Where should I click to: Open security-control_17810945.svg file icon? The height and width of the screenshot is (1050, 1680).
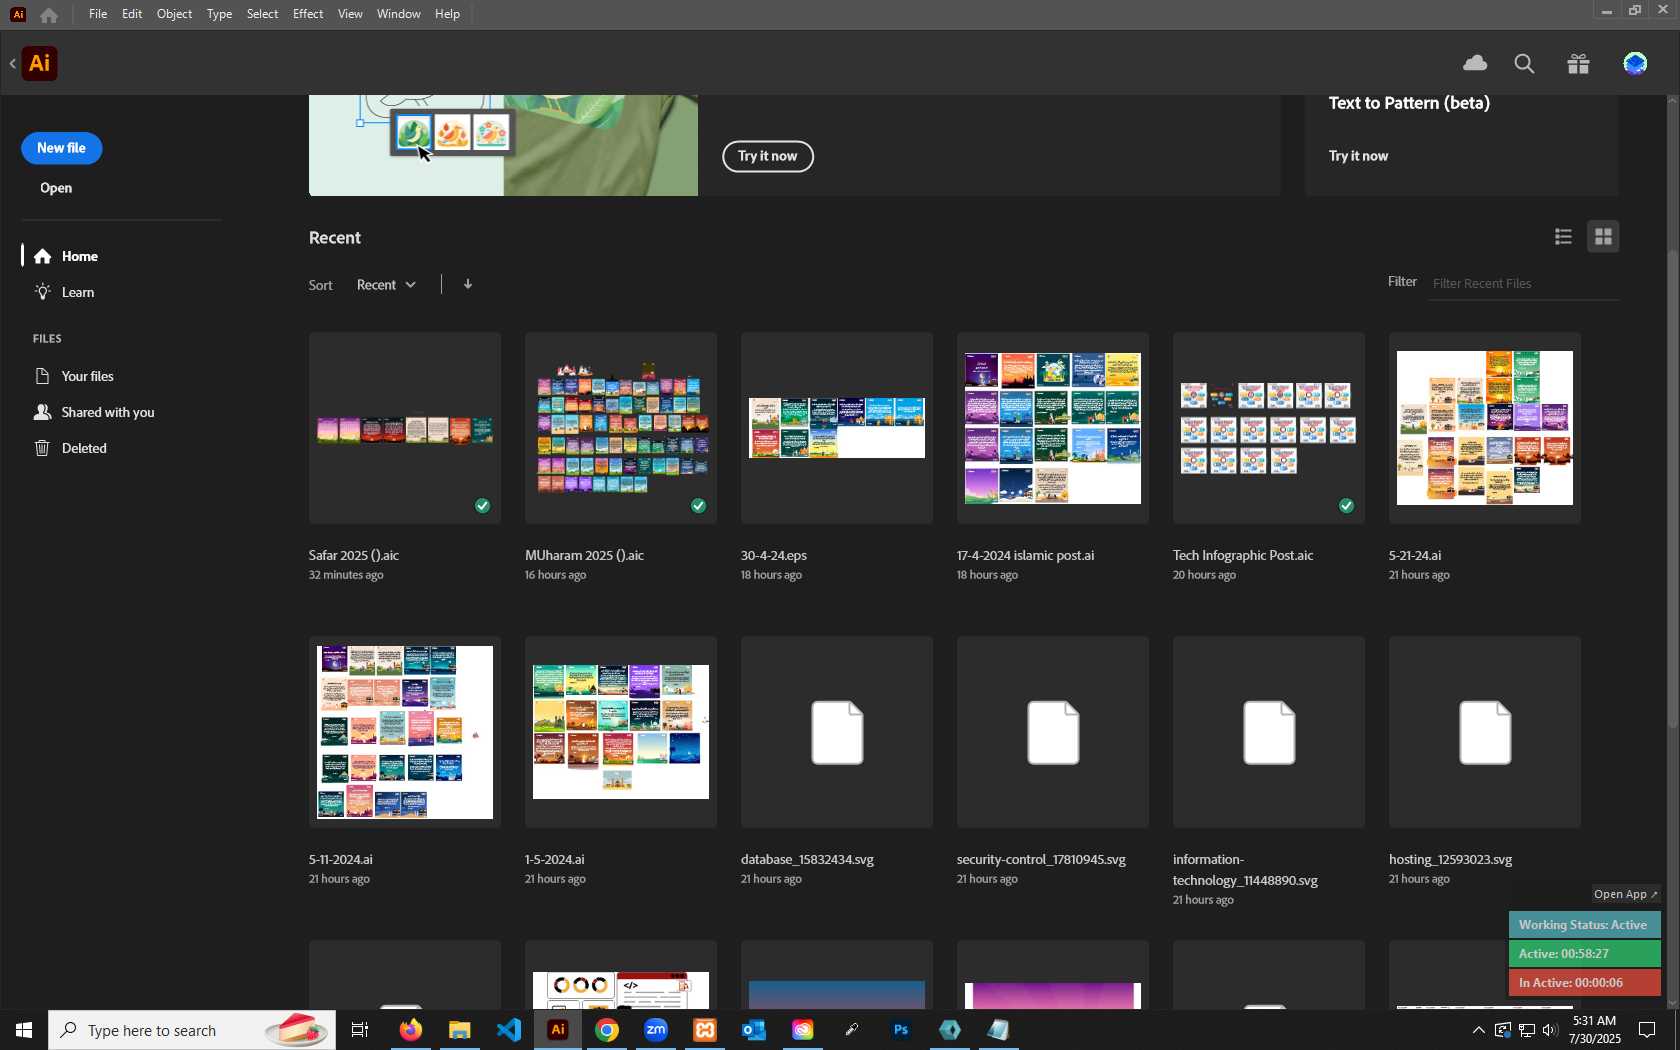pyautogui.click(x=1053, y=732)
